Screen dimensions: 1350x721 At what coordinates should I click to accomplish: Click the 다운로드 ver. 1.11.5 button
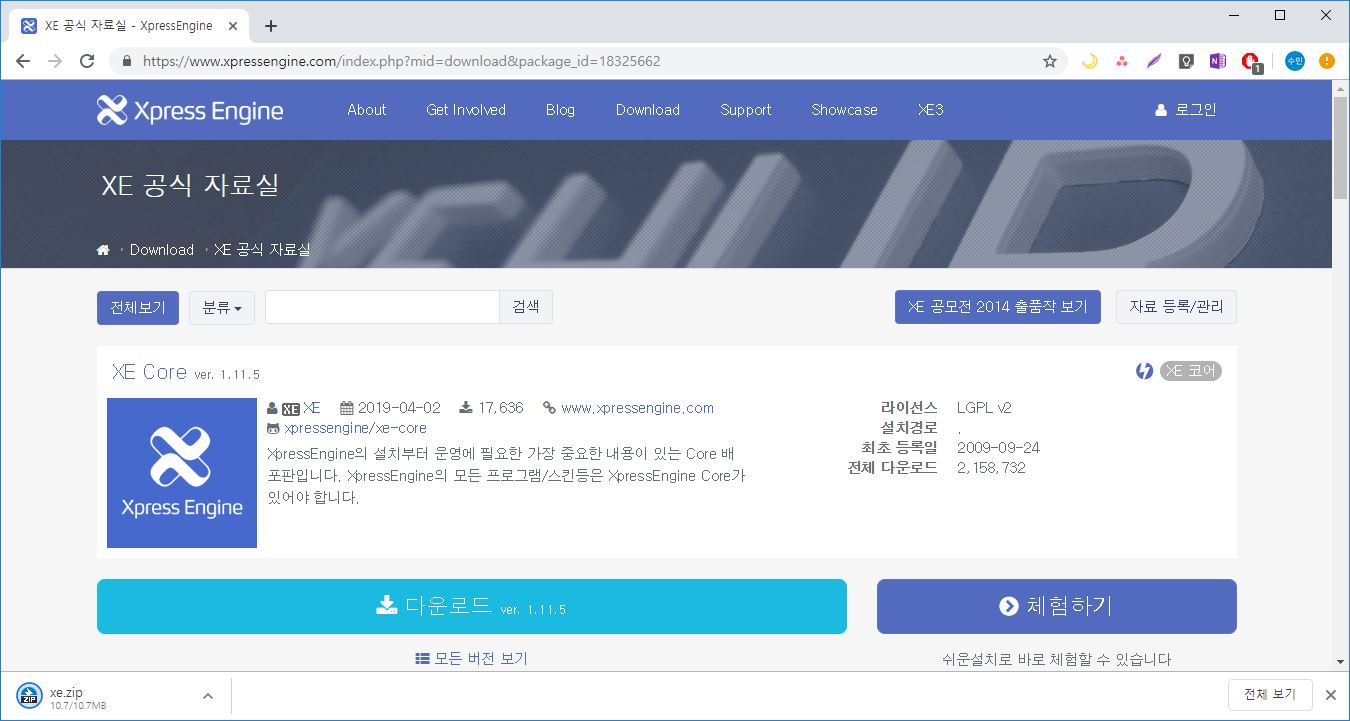pyautogui.click(x=472, y=606)
